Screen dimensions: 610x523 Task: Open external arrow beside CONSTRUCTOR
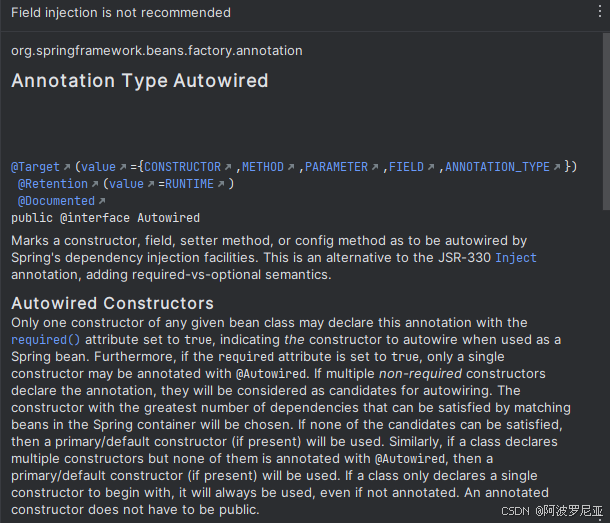[x=228, y=167]
